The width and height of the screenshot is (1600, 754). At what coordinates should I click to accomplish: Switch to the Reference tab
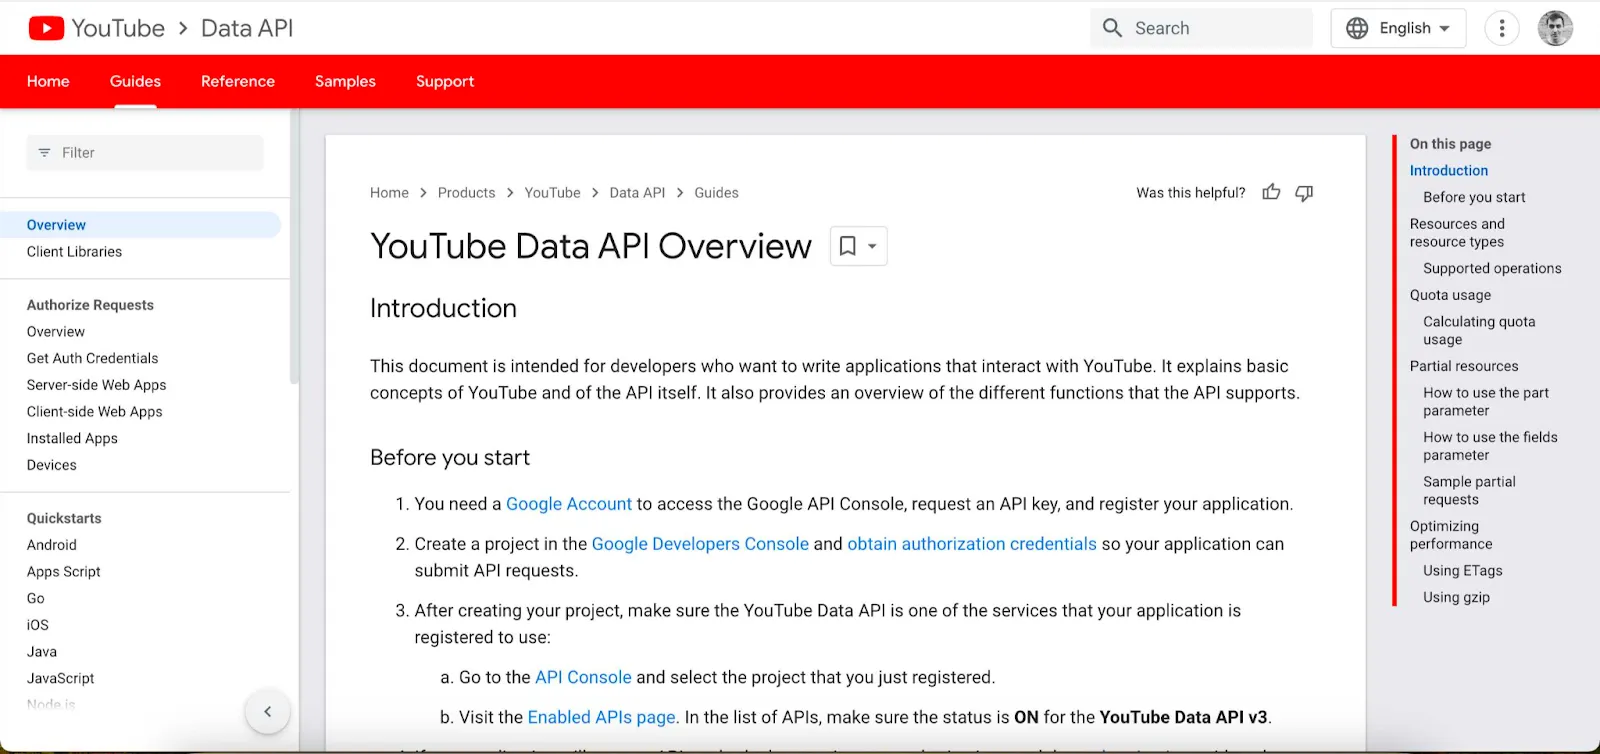coord(238,81)
